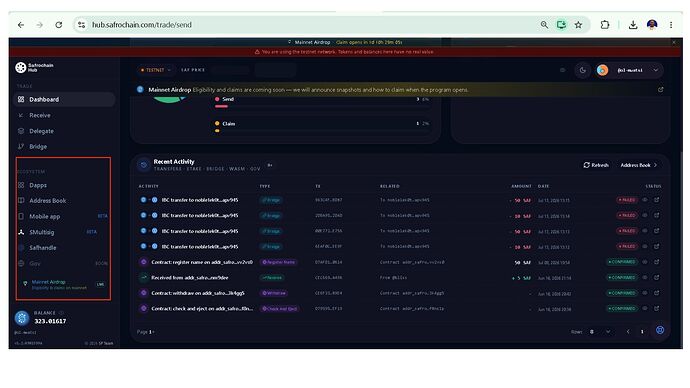690x388 pixels.
Task: Click the info icon beside BALANCE label
Action: coord(62,313)
